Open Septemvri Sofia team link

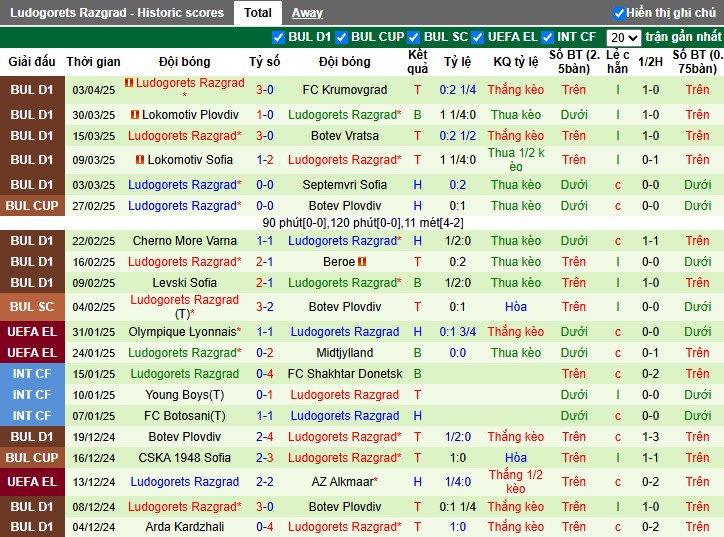point(345,185)
